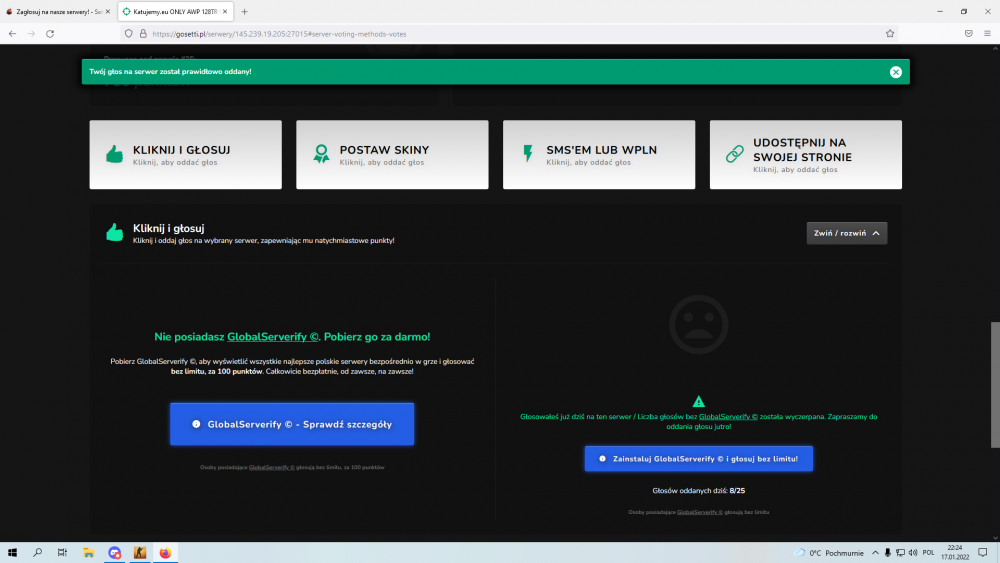Open Task View on taskbar
Viewport: 1000px width, 563px height.
tap(62, 553)
